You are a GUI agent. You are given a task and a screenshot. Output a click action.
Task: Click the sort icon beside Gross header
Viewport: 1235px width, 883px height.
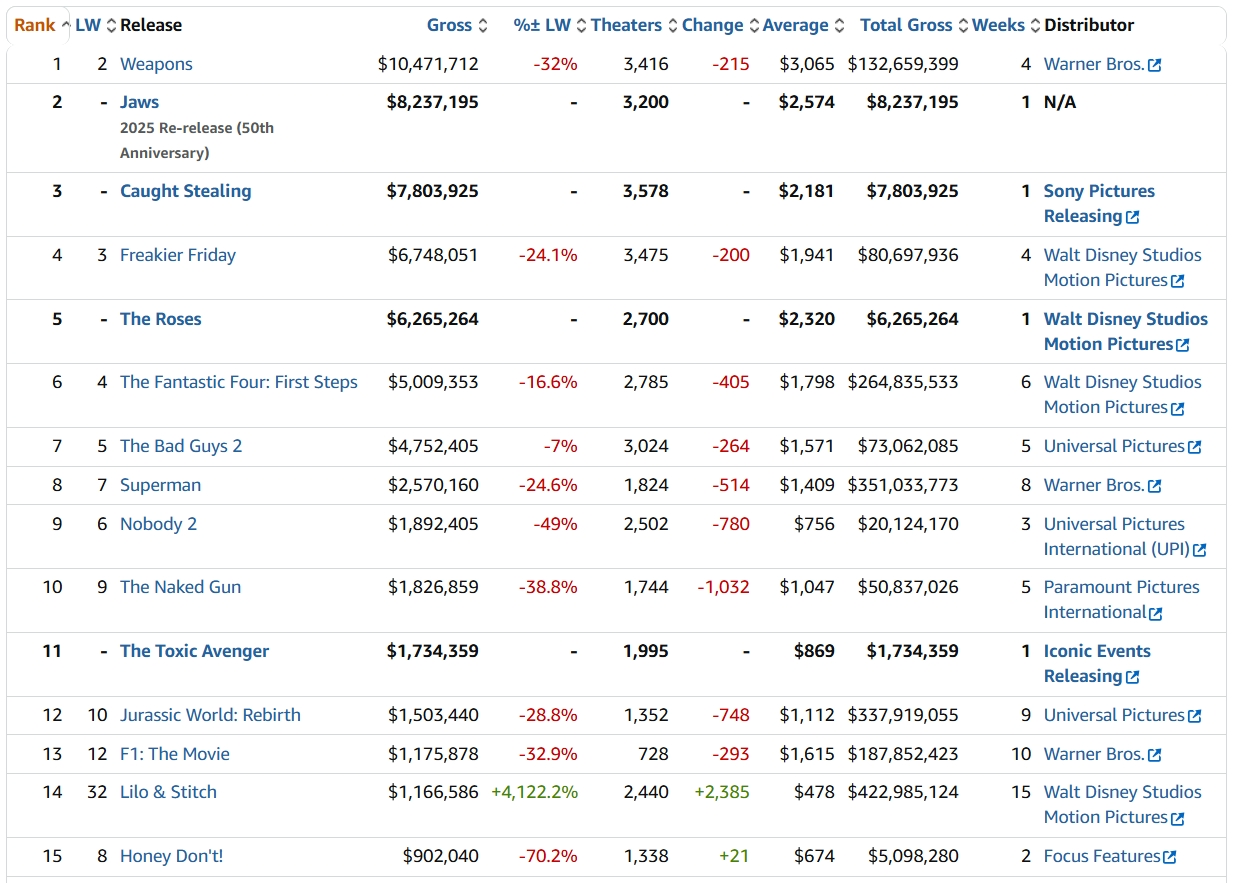pos(483,25)
